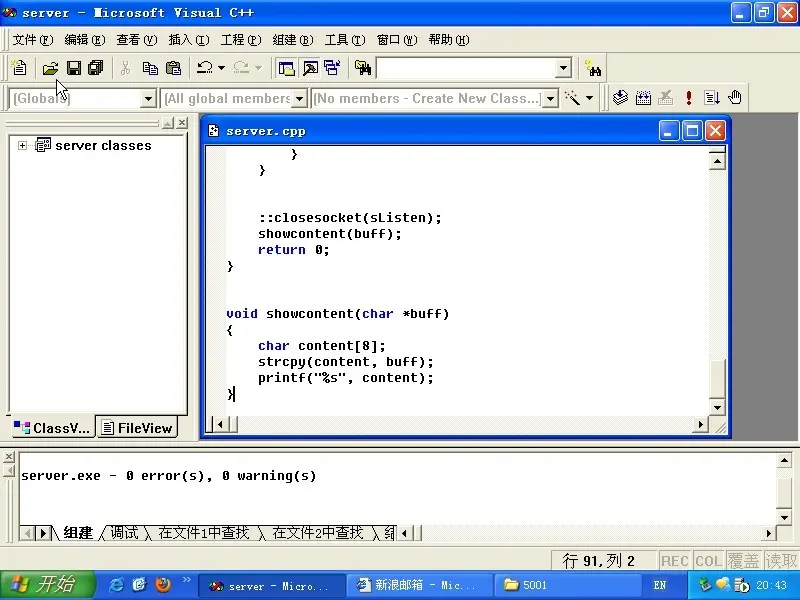Click the server.exe 0 error(s) output line
This screenshot has height=600, width=800.
tap(168, 476)
